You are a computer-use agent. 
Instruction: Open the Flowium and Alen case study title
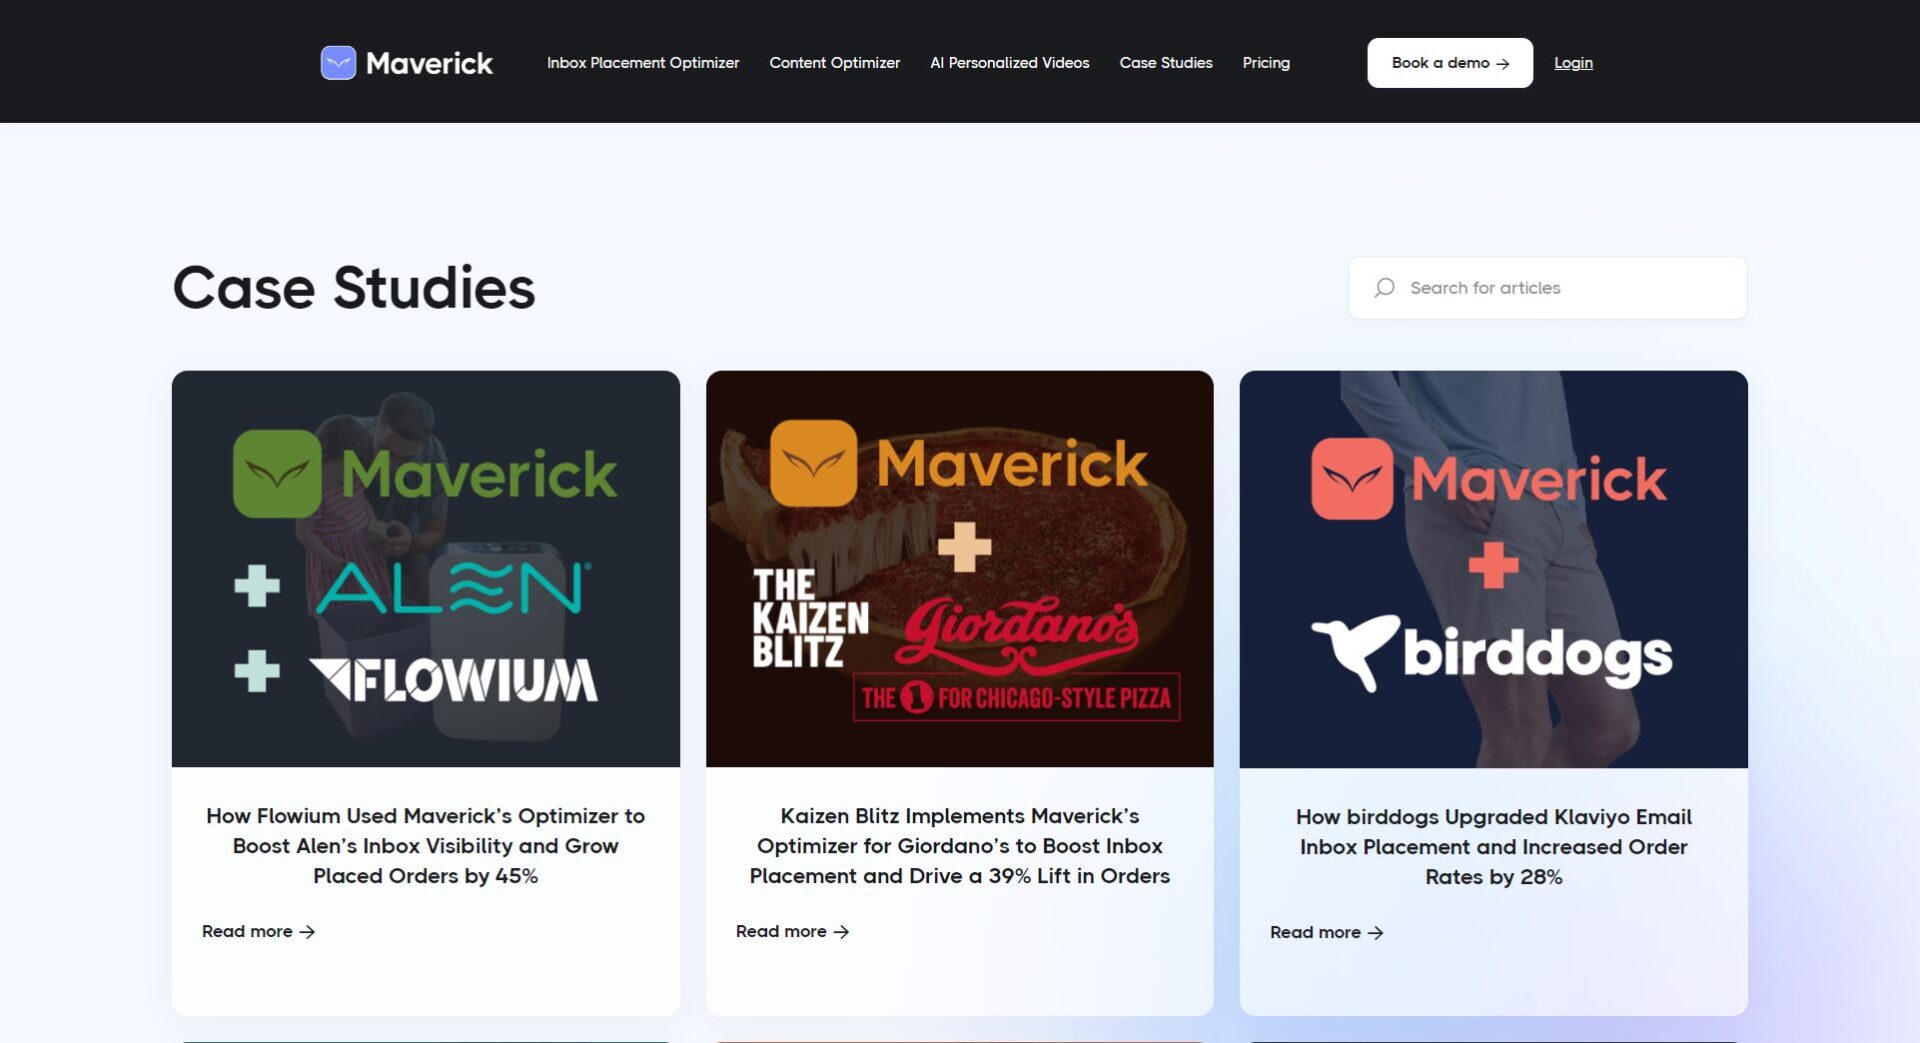(x=425, y=846)
